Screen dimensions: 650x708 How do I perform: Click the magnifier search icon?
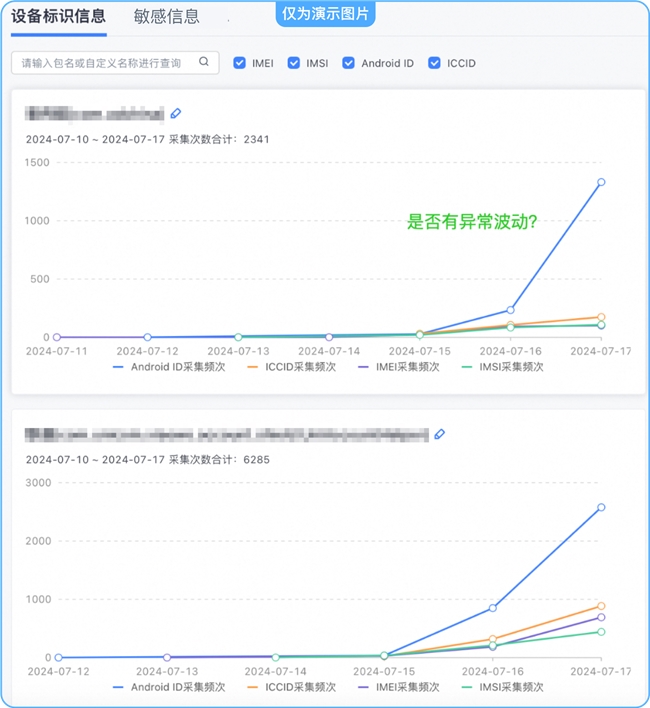tap(204, 62)
